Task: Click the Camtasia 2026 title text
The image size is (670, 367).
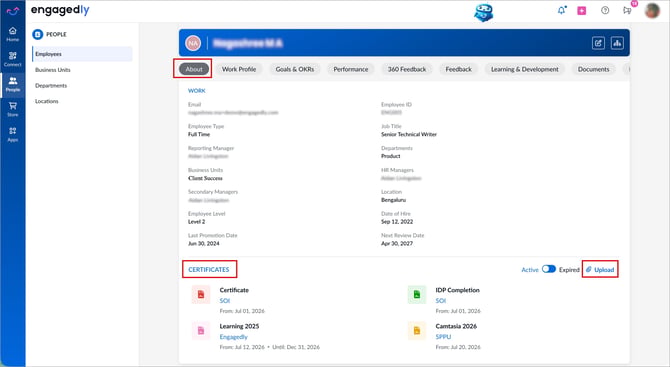Action: [x=456, y=326]
